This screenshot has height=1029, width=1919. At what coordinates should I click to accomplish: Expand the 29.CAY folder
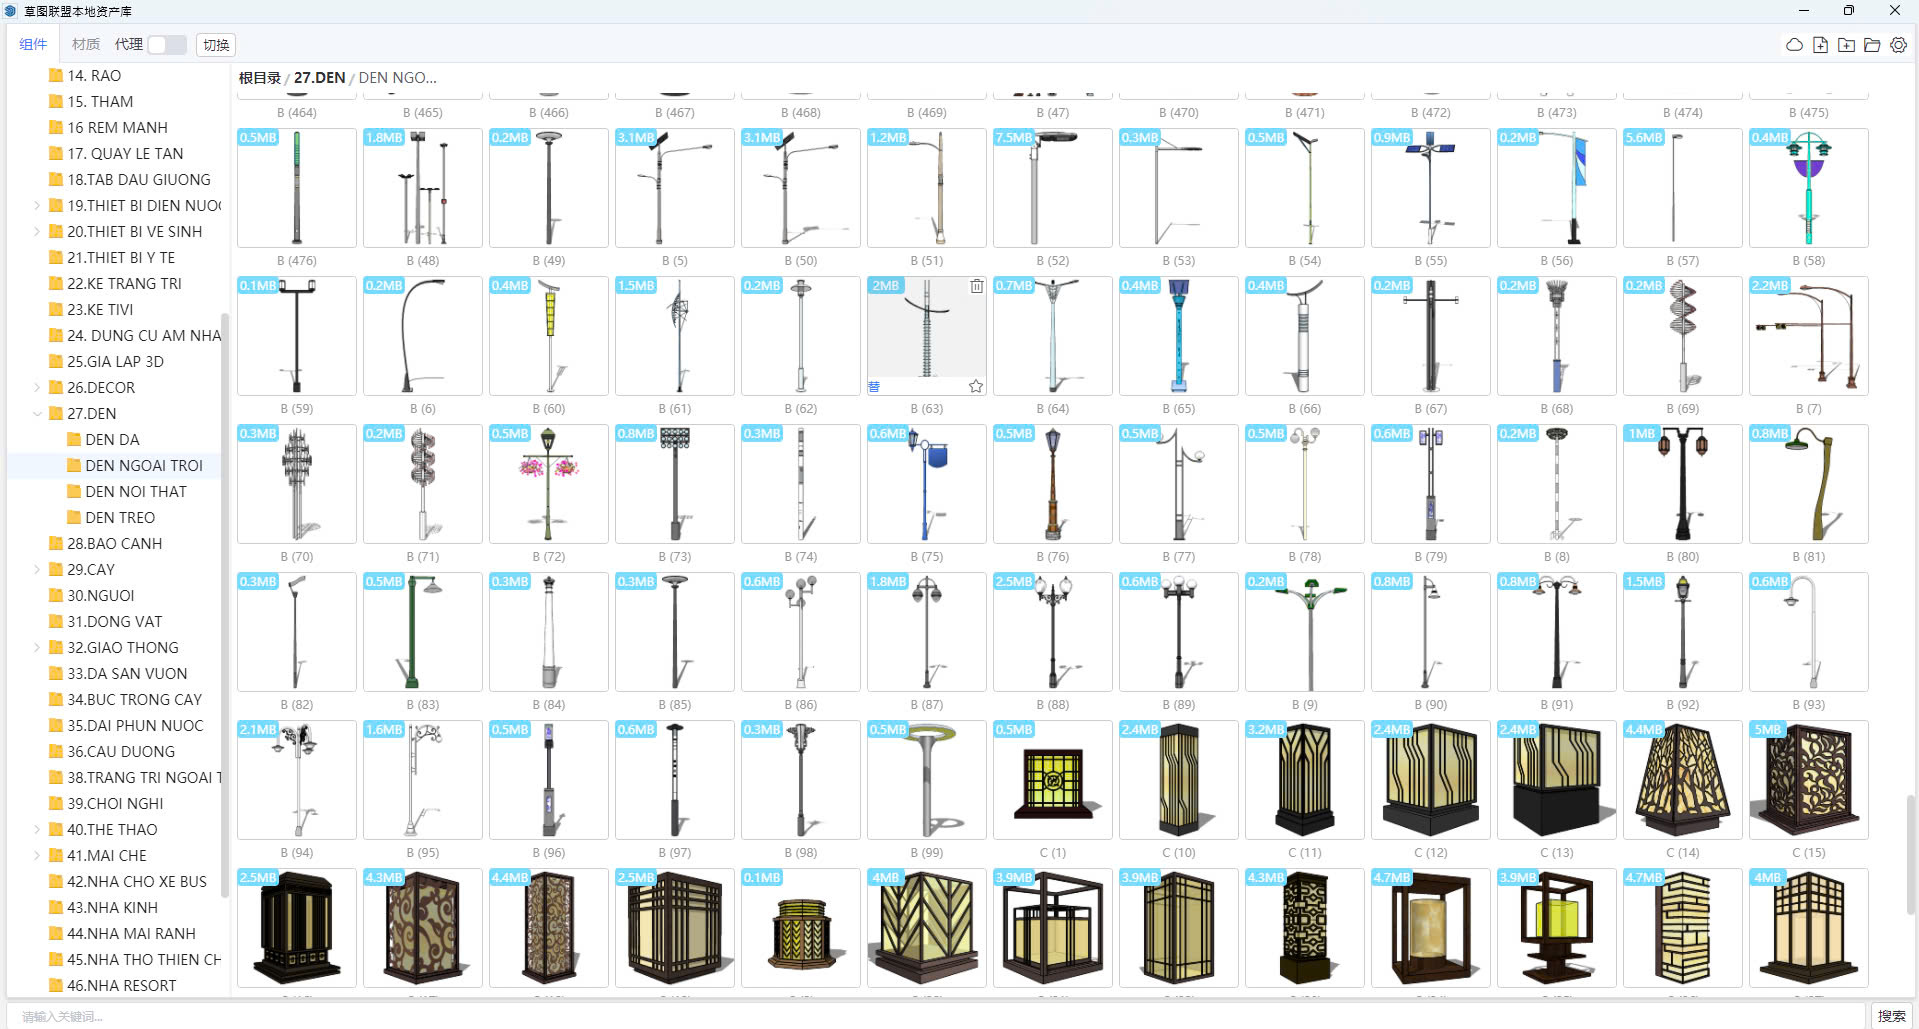tap(37, 570)
